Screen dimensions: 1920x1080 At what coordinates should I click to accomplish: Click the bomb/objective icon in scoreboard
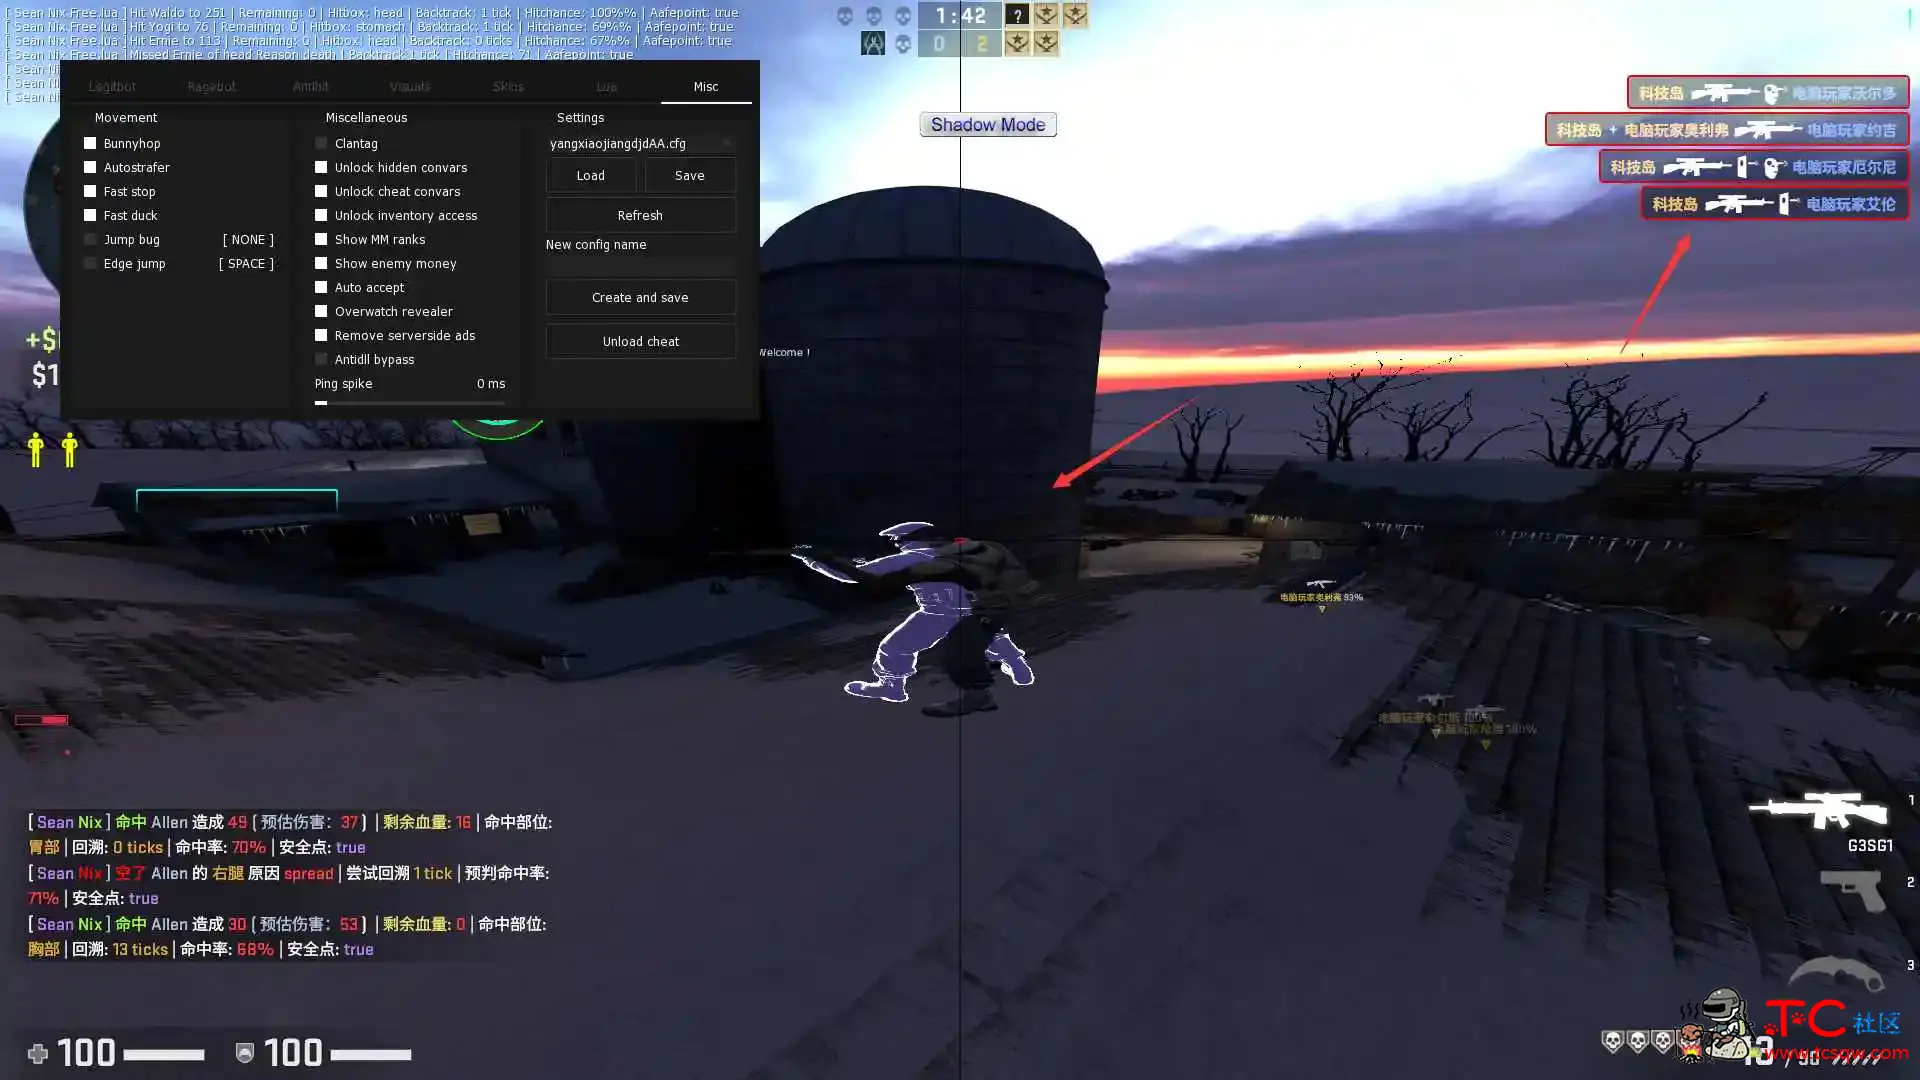point(873,44)
